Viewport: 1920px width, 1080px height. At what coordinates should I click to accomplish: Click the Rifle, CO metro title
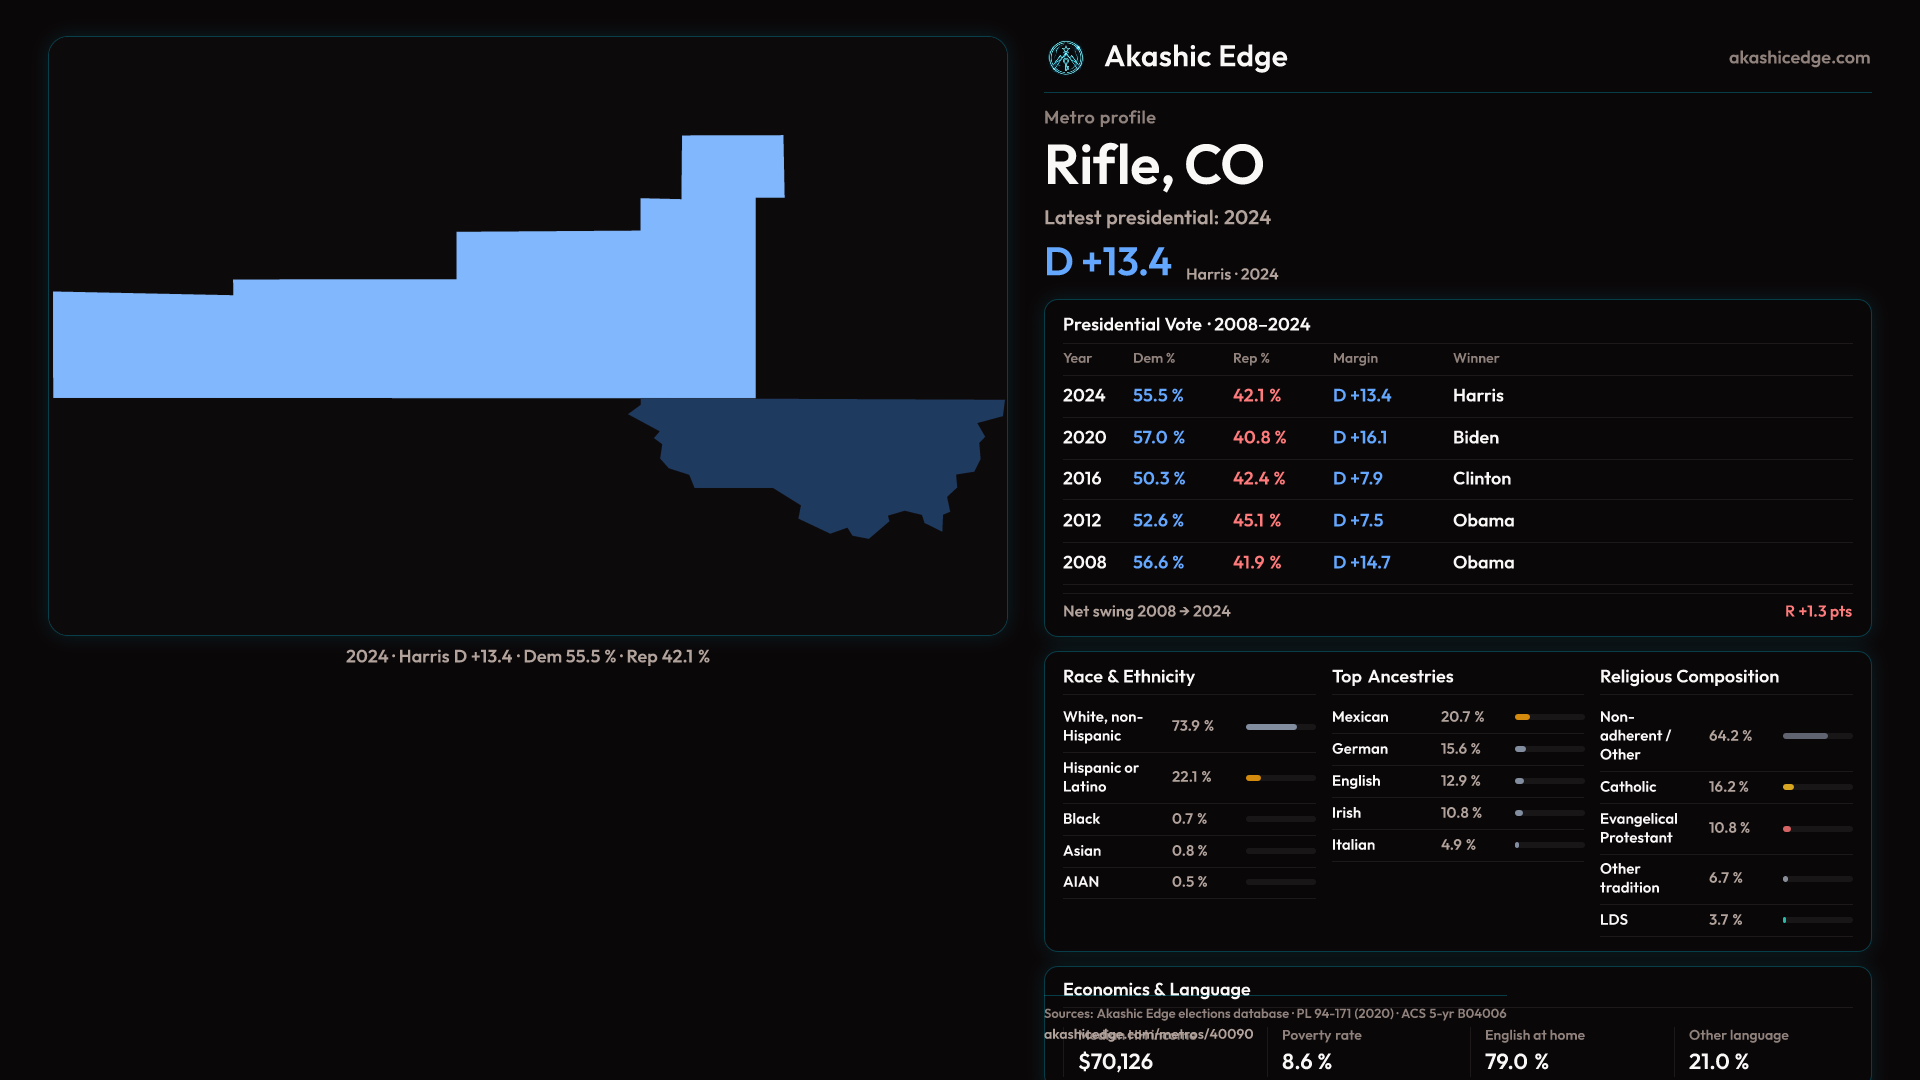[x=1153, y=165]
